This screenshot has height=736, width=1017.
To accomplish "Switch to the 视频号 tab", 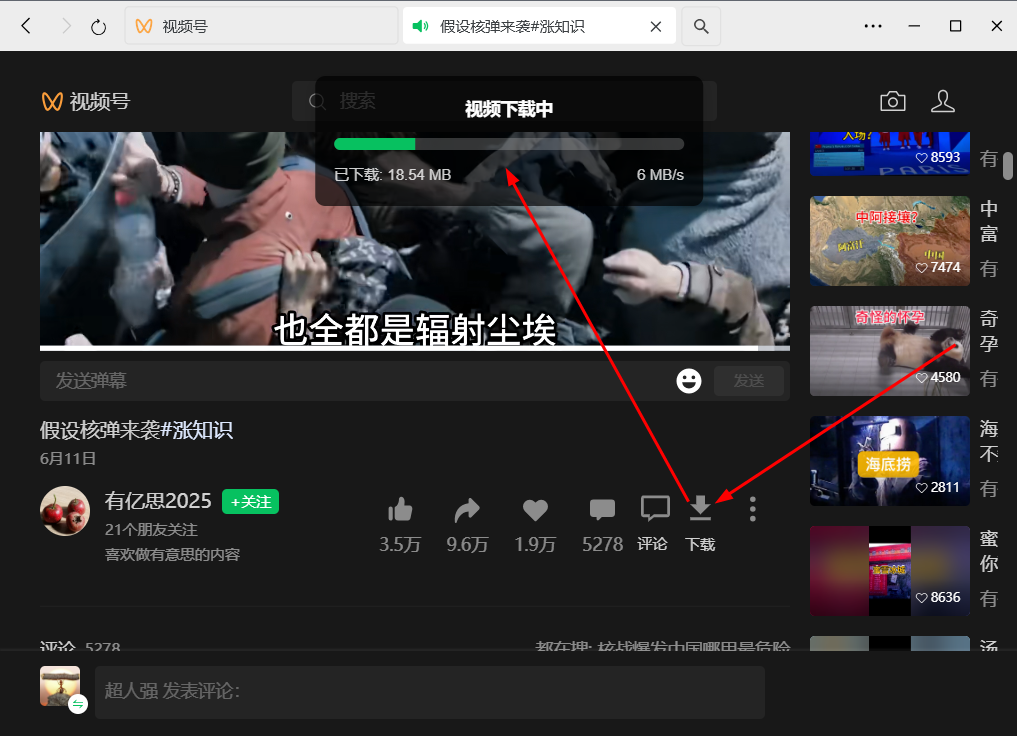I will click(x=260, y=26).
